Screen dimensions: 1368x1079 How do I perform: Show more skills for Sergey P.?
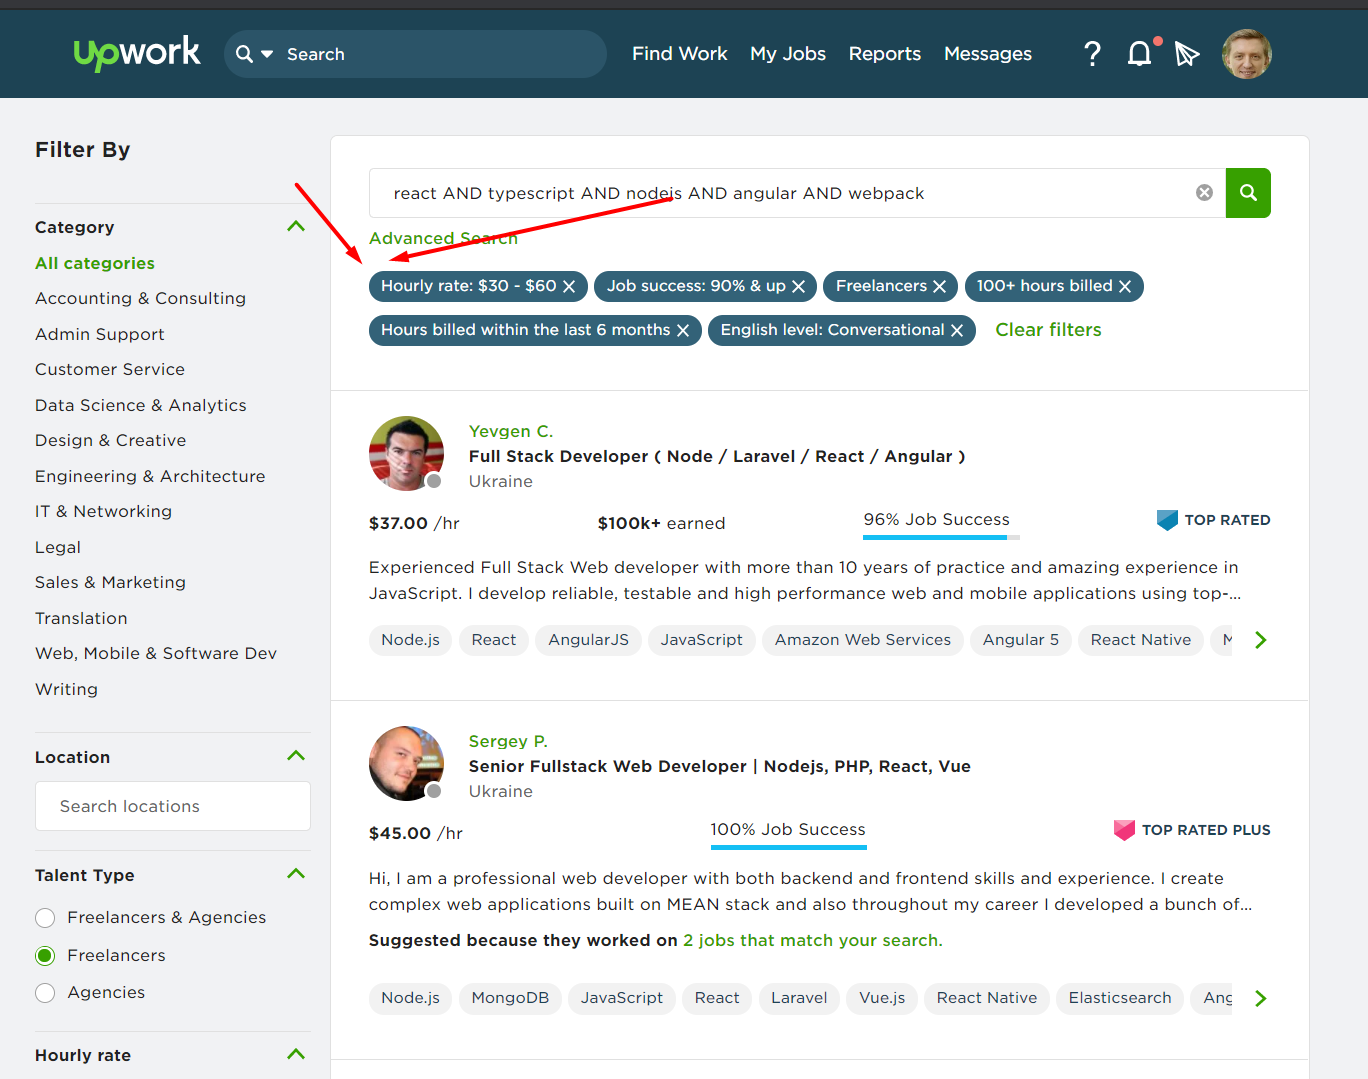pos(1260,998)
